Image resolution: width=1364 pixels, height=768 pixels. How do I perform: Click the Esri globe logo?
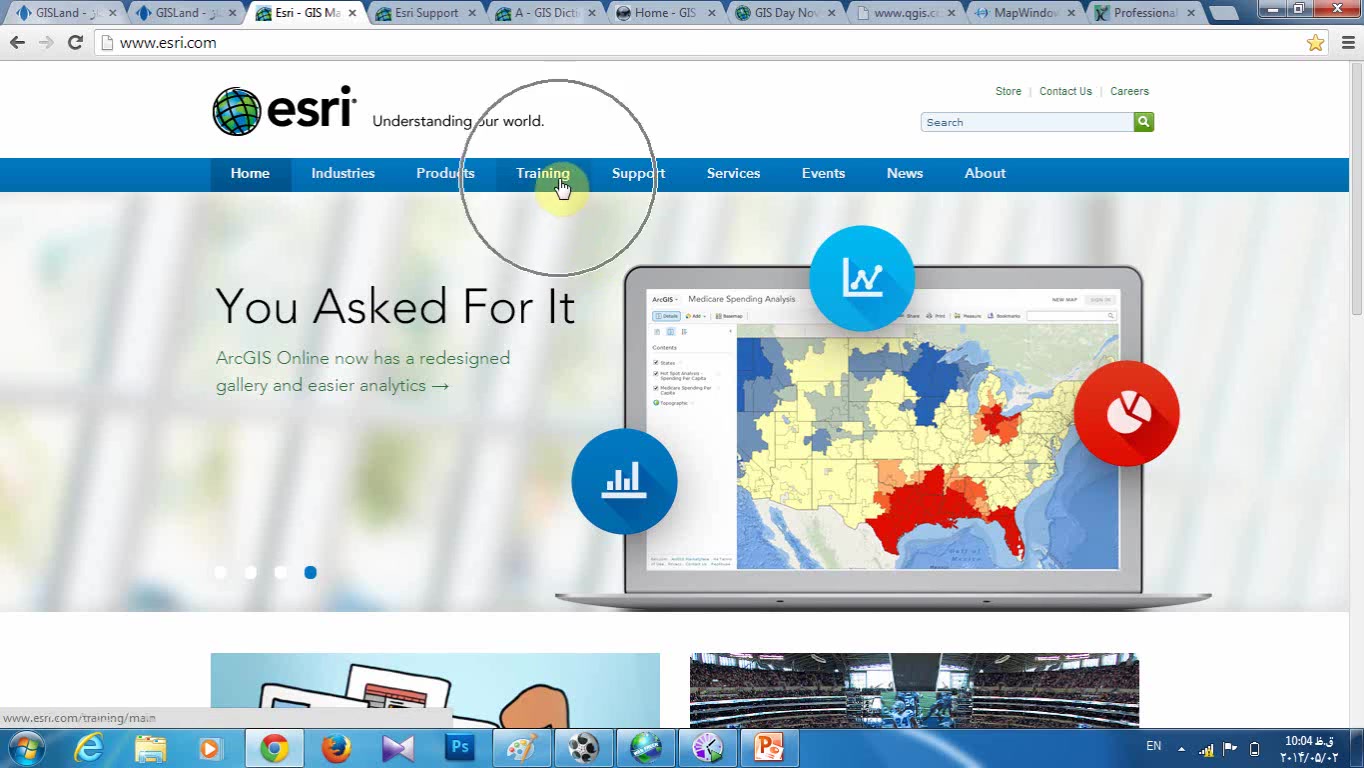coord(237,111)
